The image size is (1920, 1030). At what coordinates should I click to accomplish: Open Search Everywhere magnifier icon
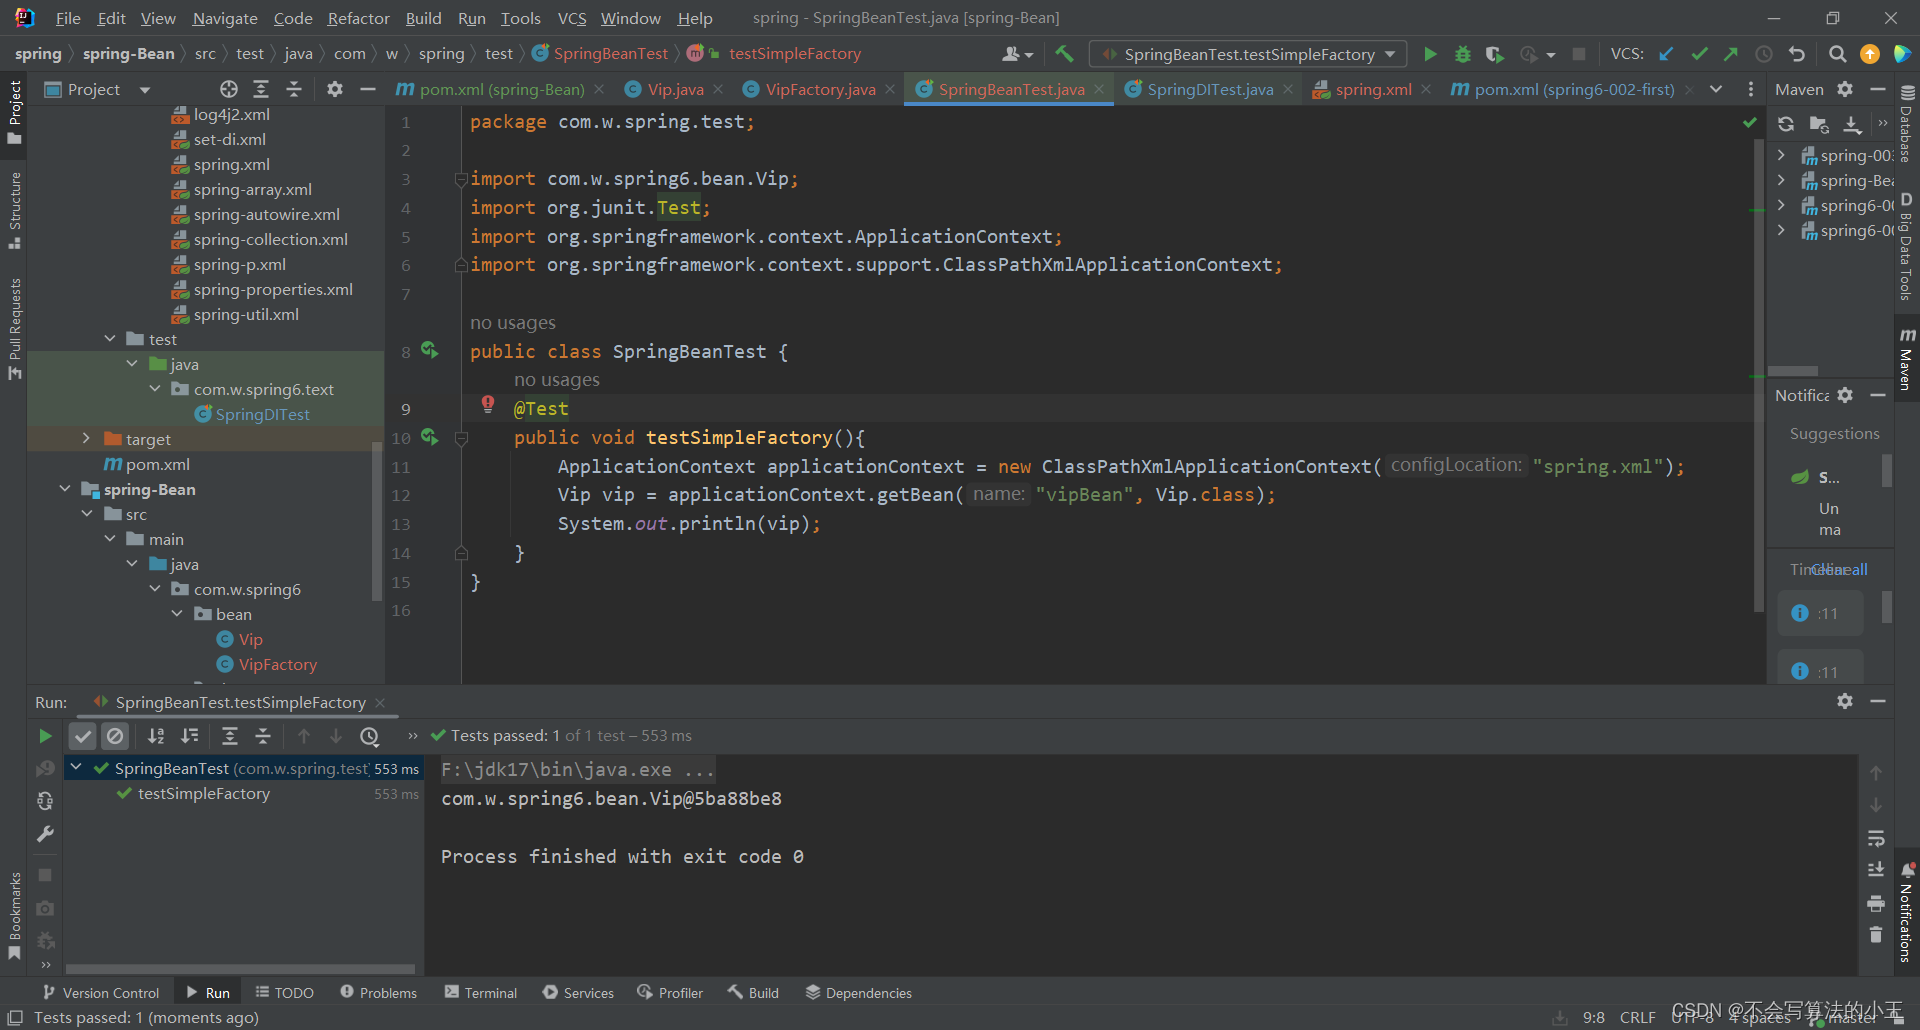click(1837, 54)
